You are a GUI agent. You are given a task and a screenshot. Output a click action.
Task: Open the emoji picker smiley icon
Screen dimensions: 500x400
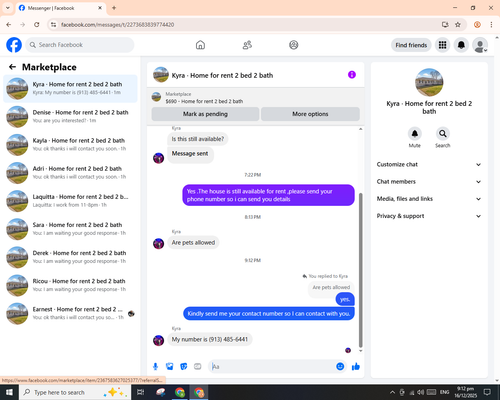tap(340, 367)
